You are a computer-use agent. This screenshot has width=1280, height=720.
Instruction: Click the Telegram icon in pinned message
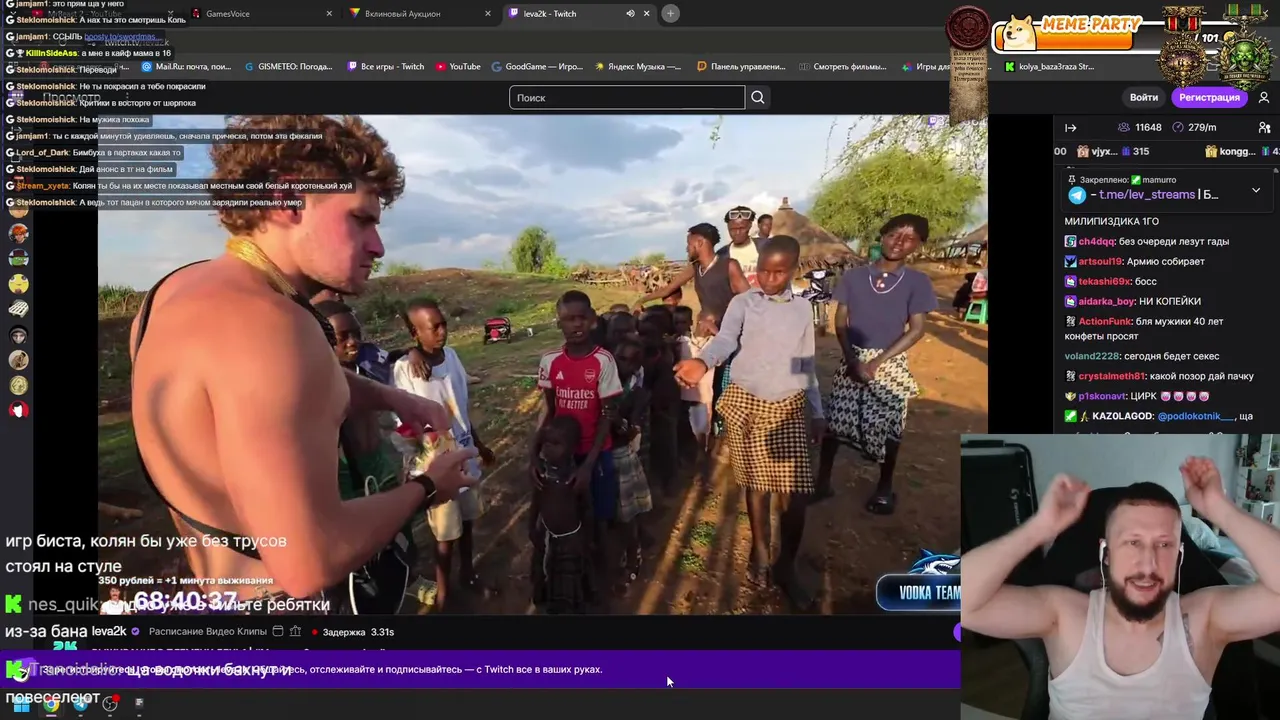tap(1077, 195)
